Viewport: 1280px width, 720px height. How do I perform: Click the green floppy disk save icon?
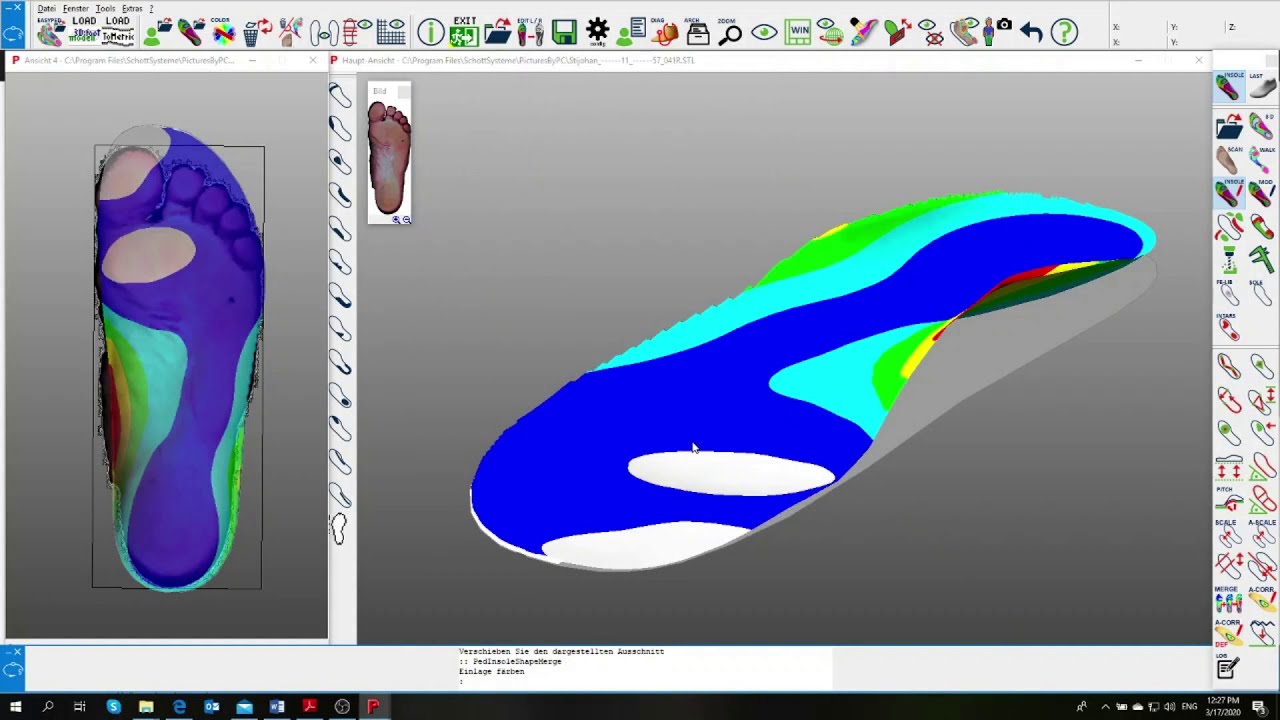[x=564, y=32]
